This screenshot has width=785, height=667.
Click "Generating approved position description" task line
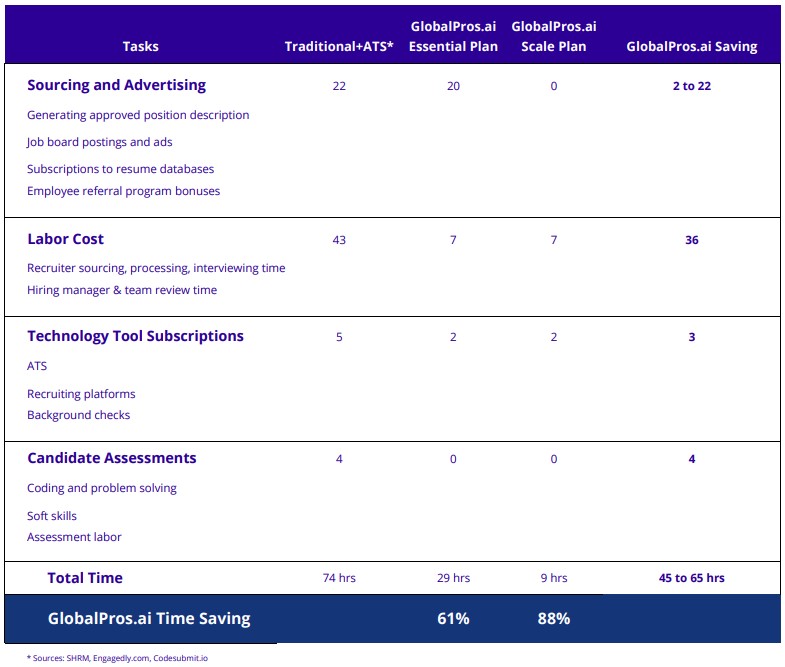pyautogui.click(x=138, y=115)
